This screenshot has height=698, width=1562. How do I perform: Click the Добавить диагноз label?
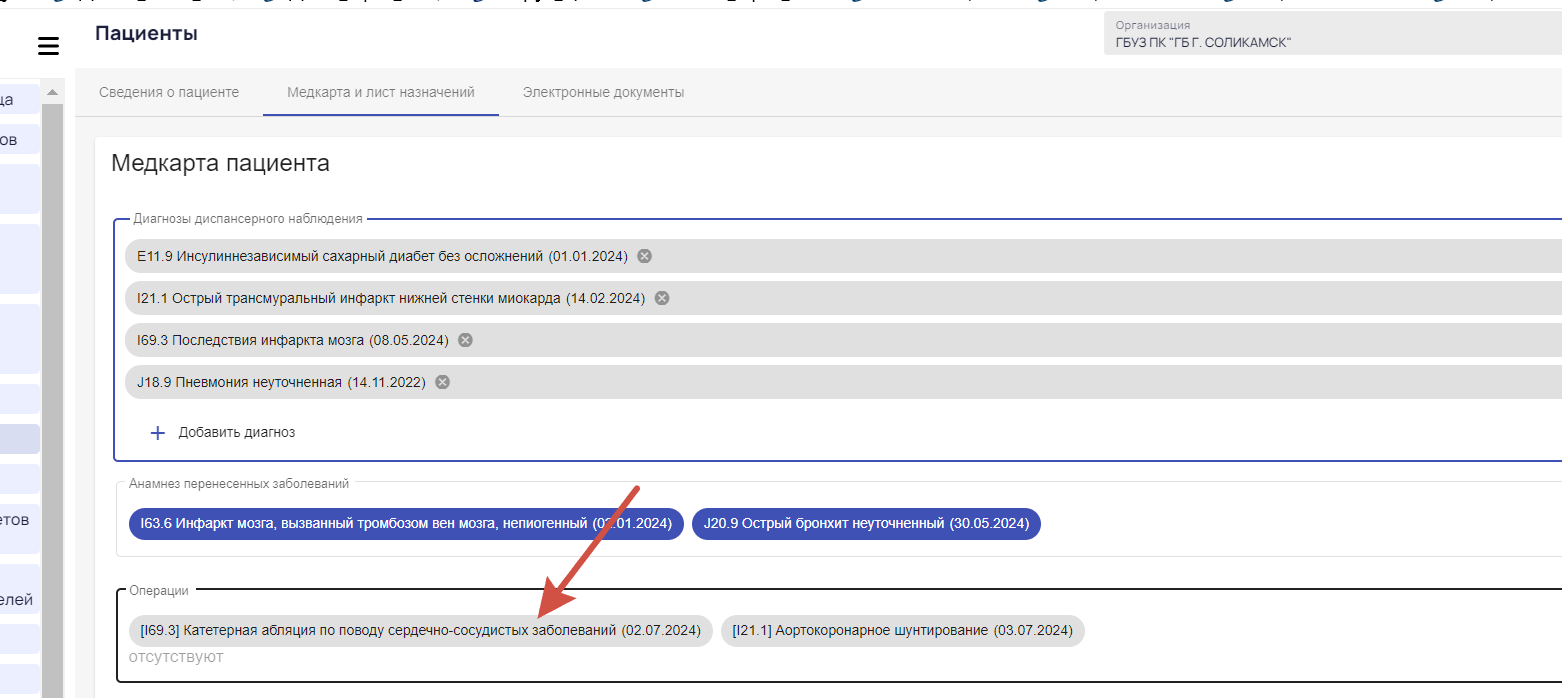(237, 433)
